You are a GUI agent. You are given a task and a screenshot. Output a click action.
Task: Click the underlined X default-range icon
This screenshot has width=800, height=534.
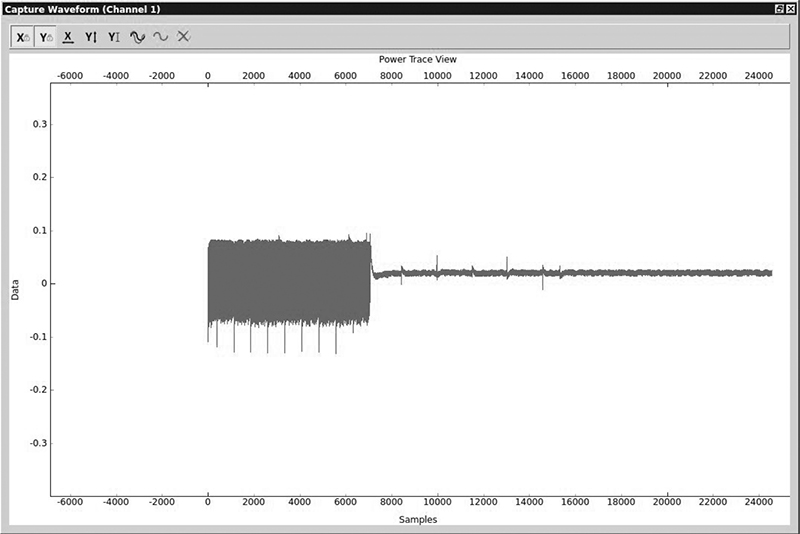pyautogui.click(x=68, y=37)
